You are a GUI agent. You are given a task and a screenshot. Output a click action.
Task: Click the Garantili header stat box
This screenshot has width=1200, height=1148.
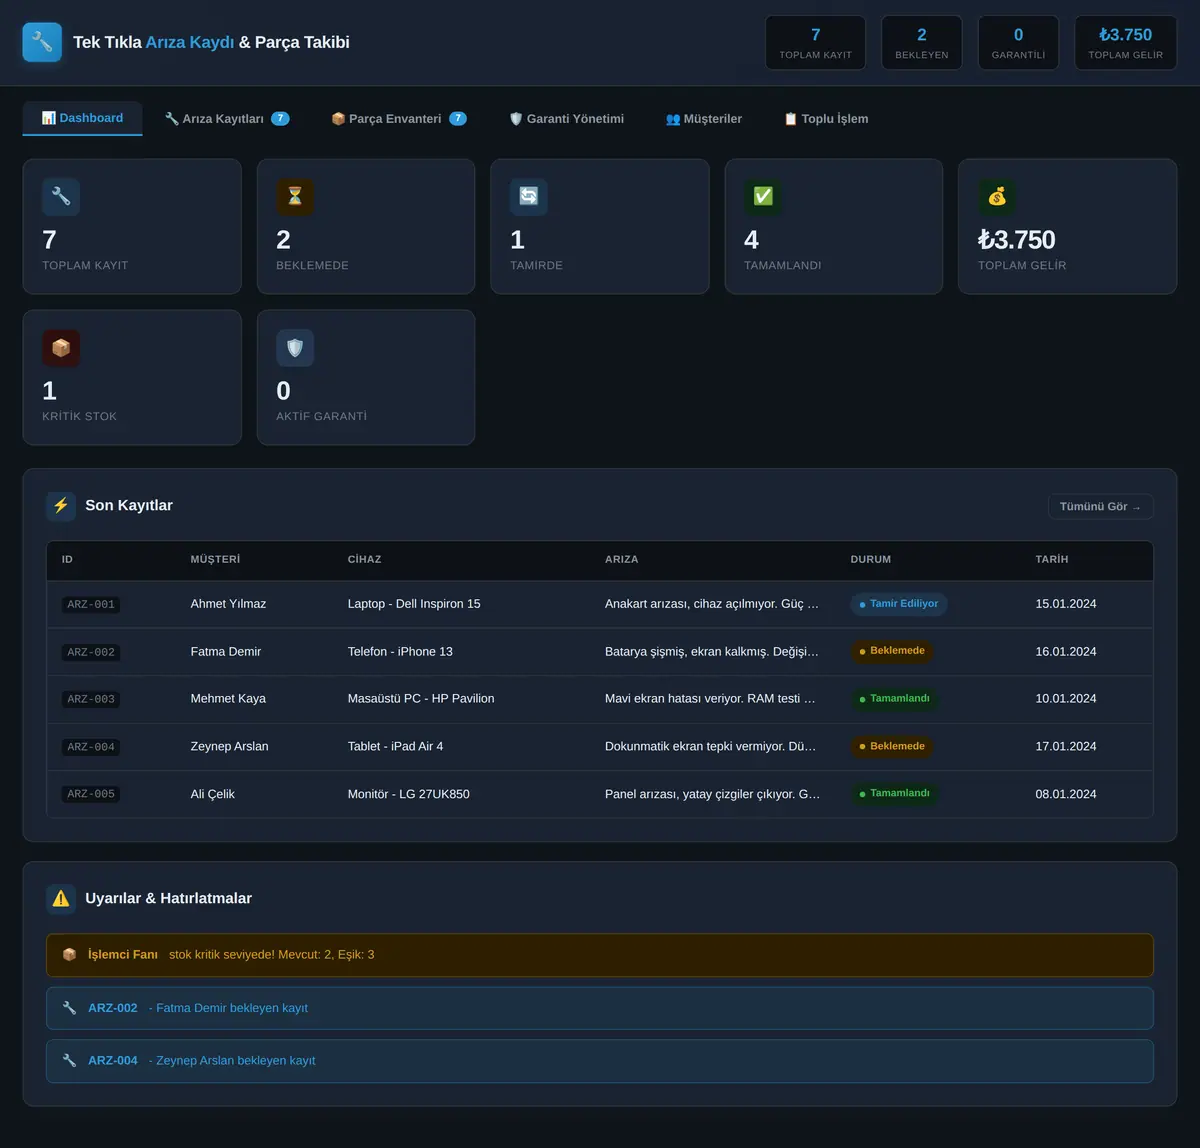(1018, 43)
